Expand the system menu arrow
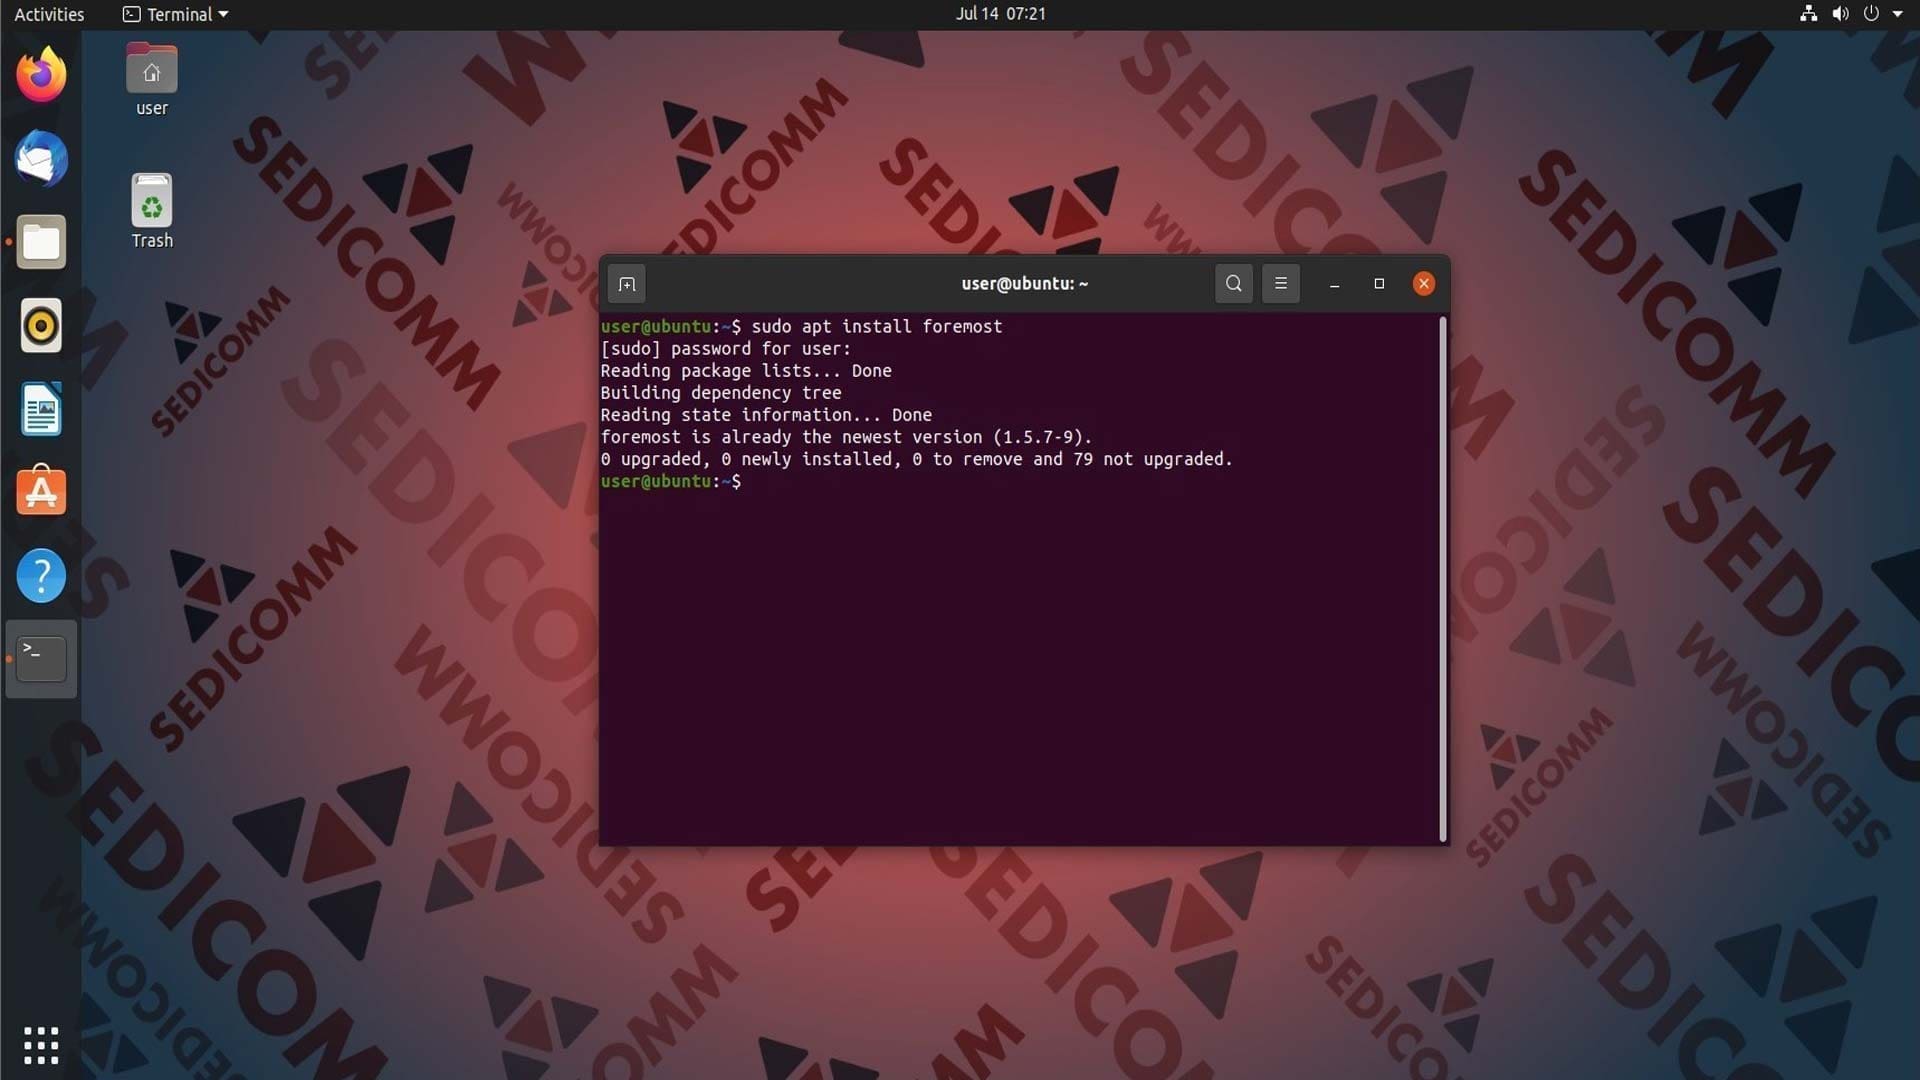The width and height of the screenshot is (1920, 1080). [1898, 14]
